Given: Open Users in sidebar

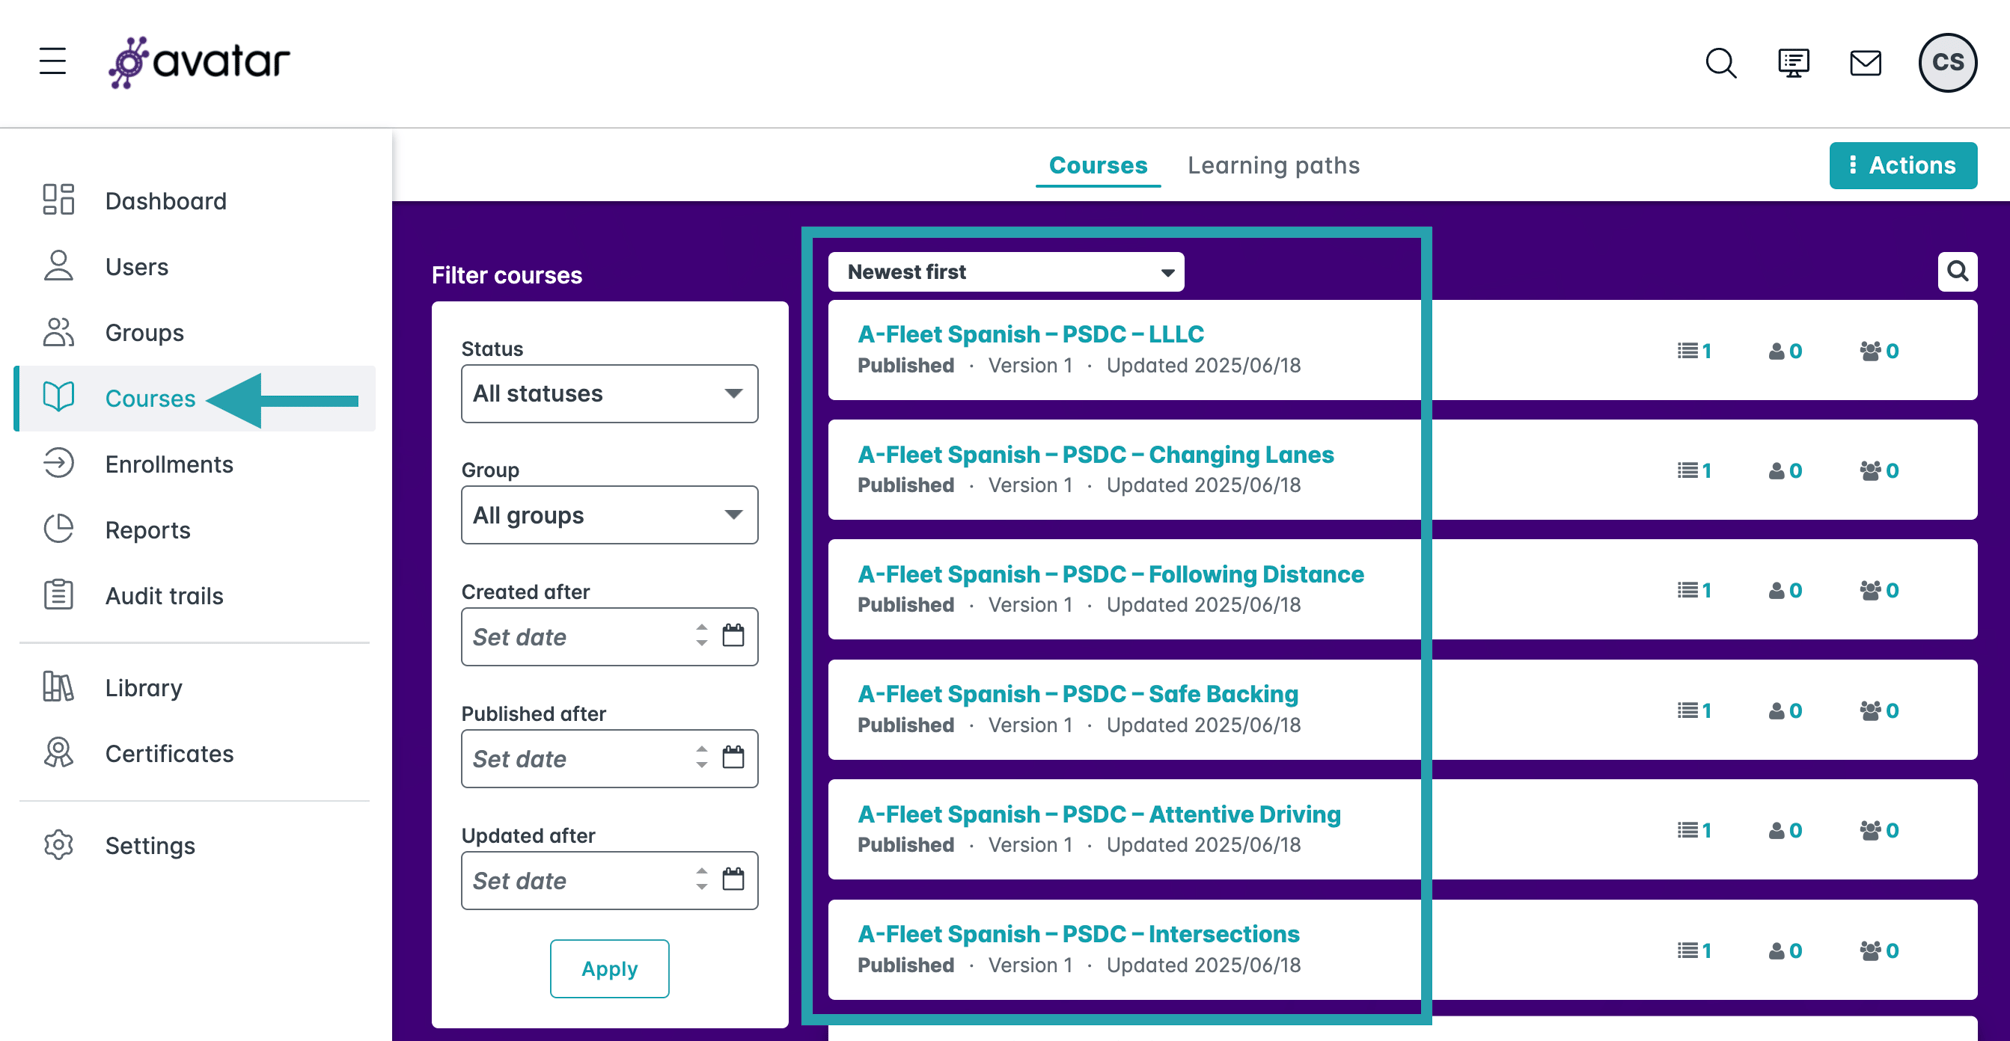Looking at the screenshot, I should (x=195, y=267).
